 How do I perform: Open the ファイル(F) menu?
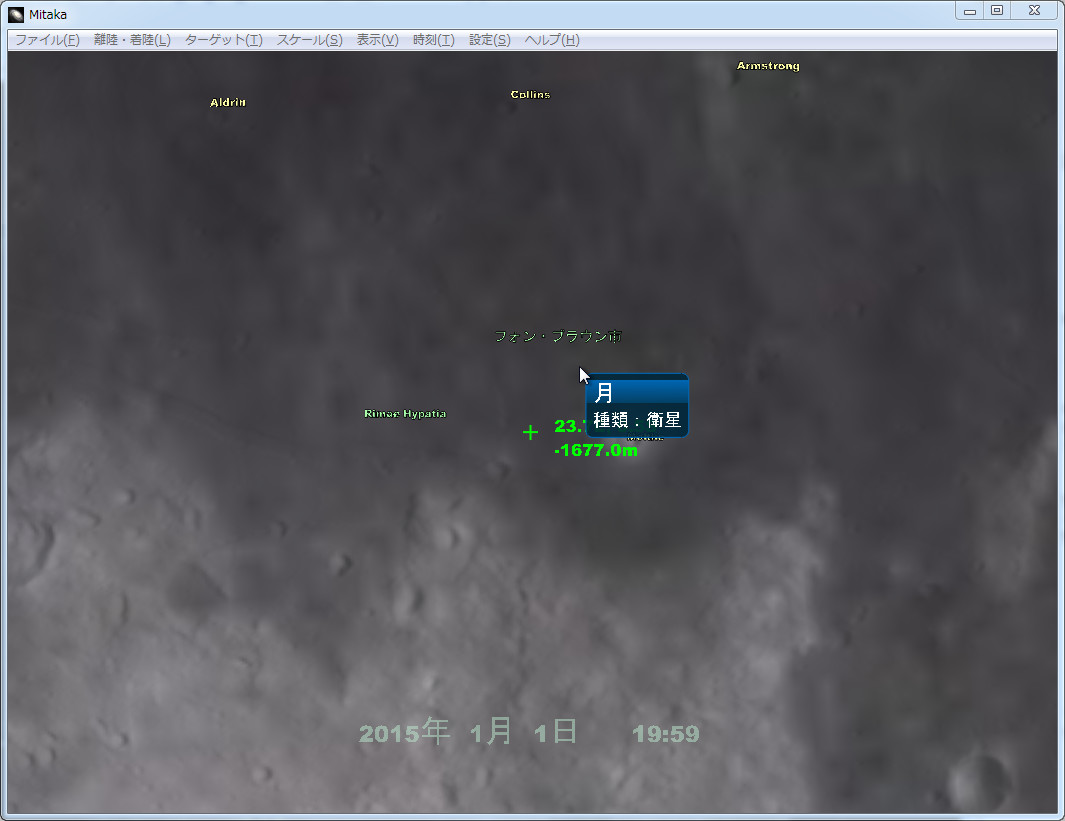47,40
